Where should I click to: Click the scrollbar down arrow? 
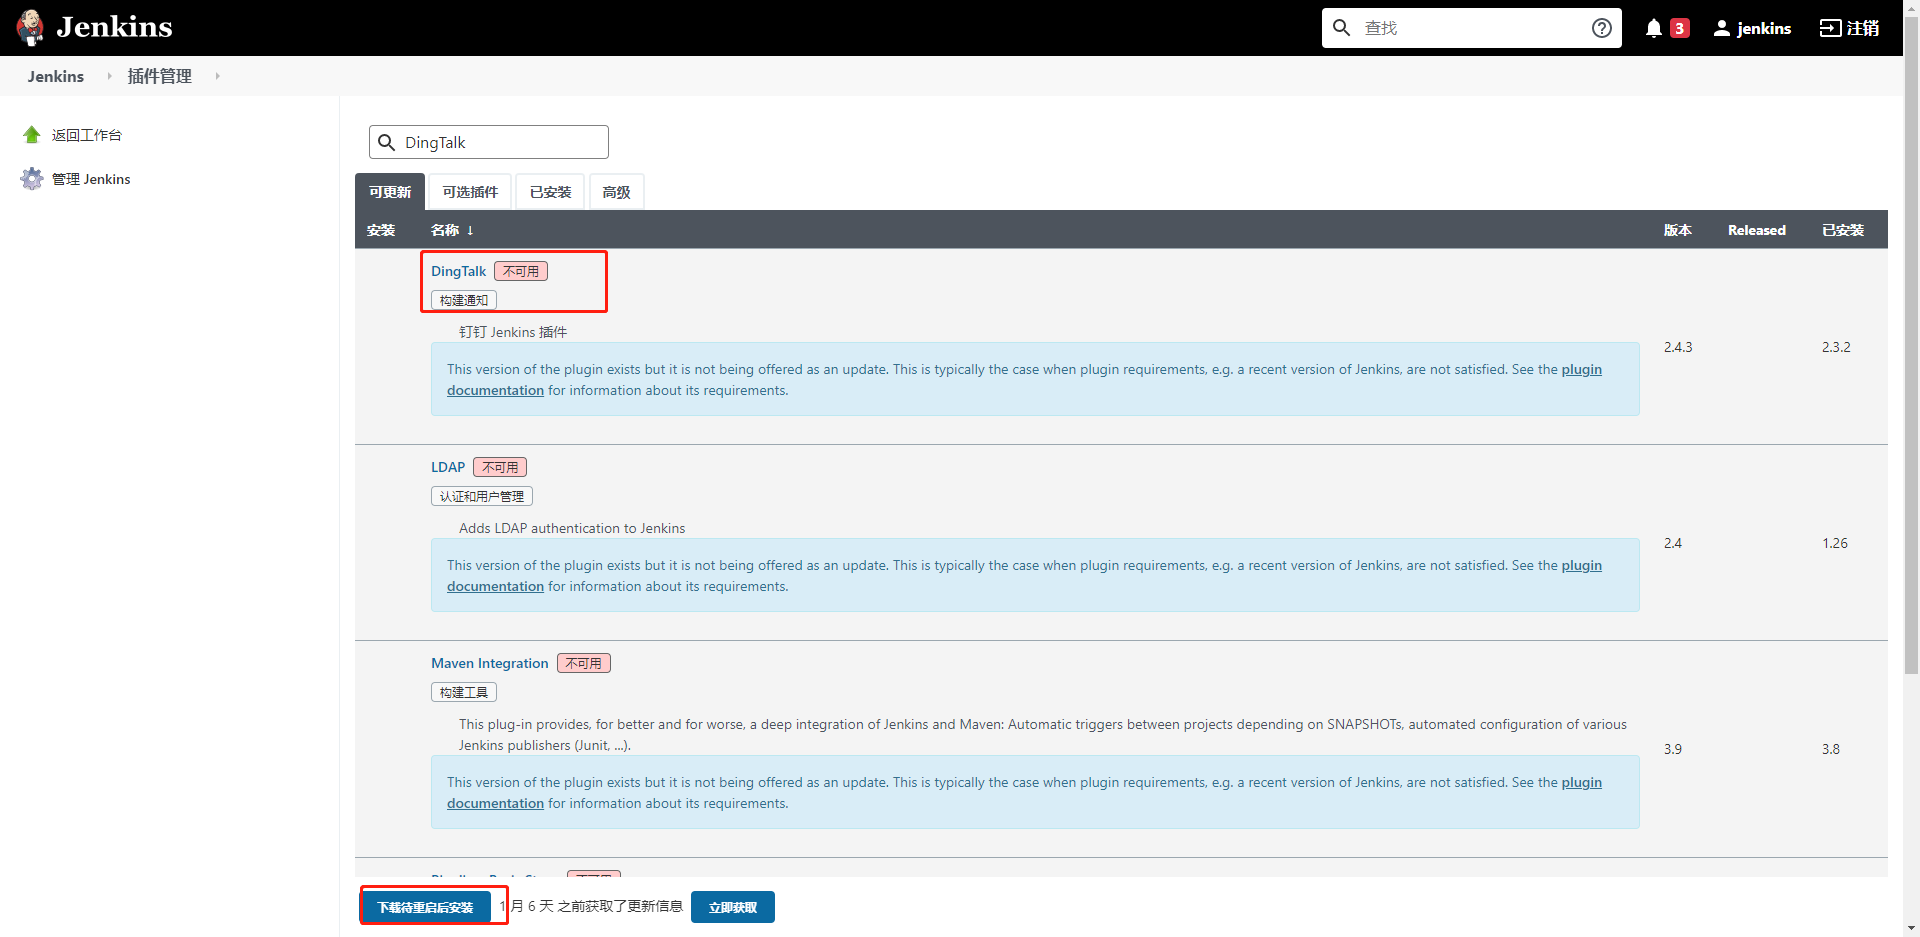point(1911,929)
